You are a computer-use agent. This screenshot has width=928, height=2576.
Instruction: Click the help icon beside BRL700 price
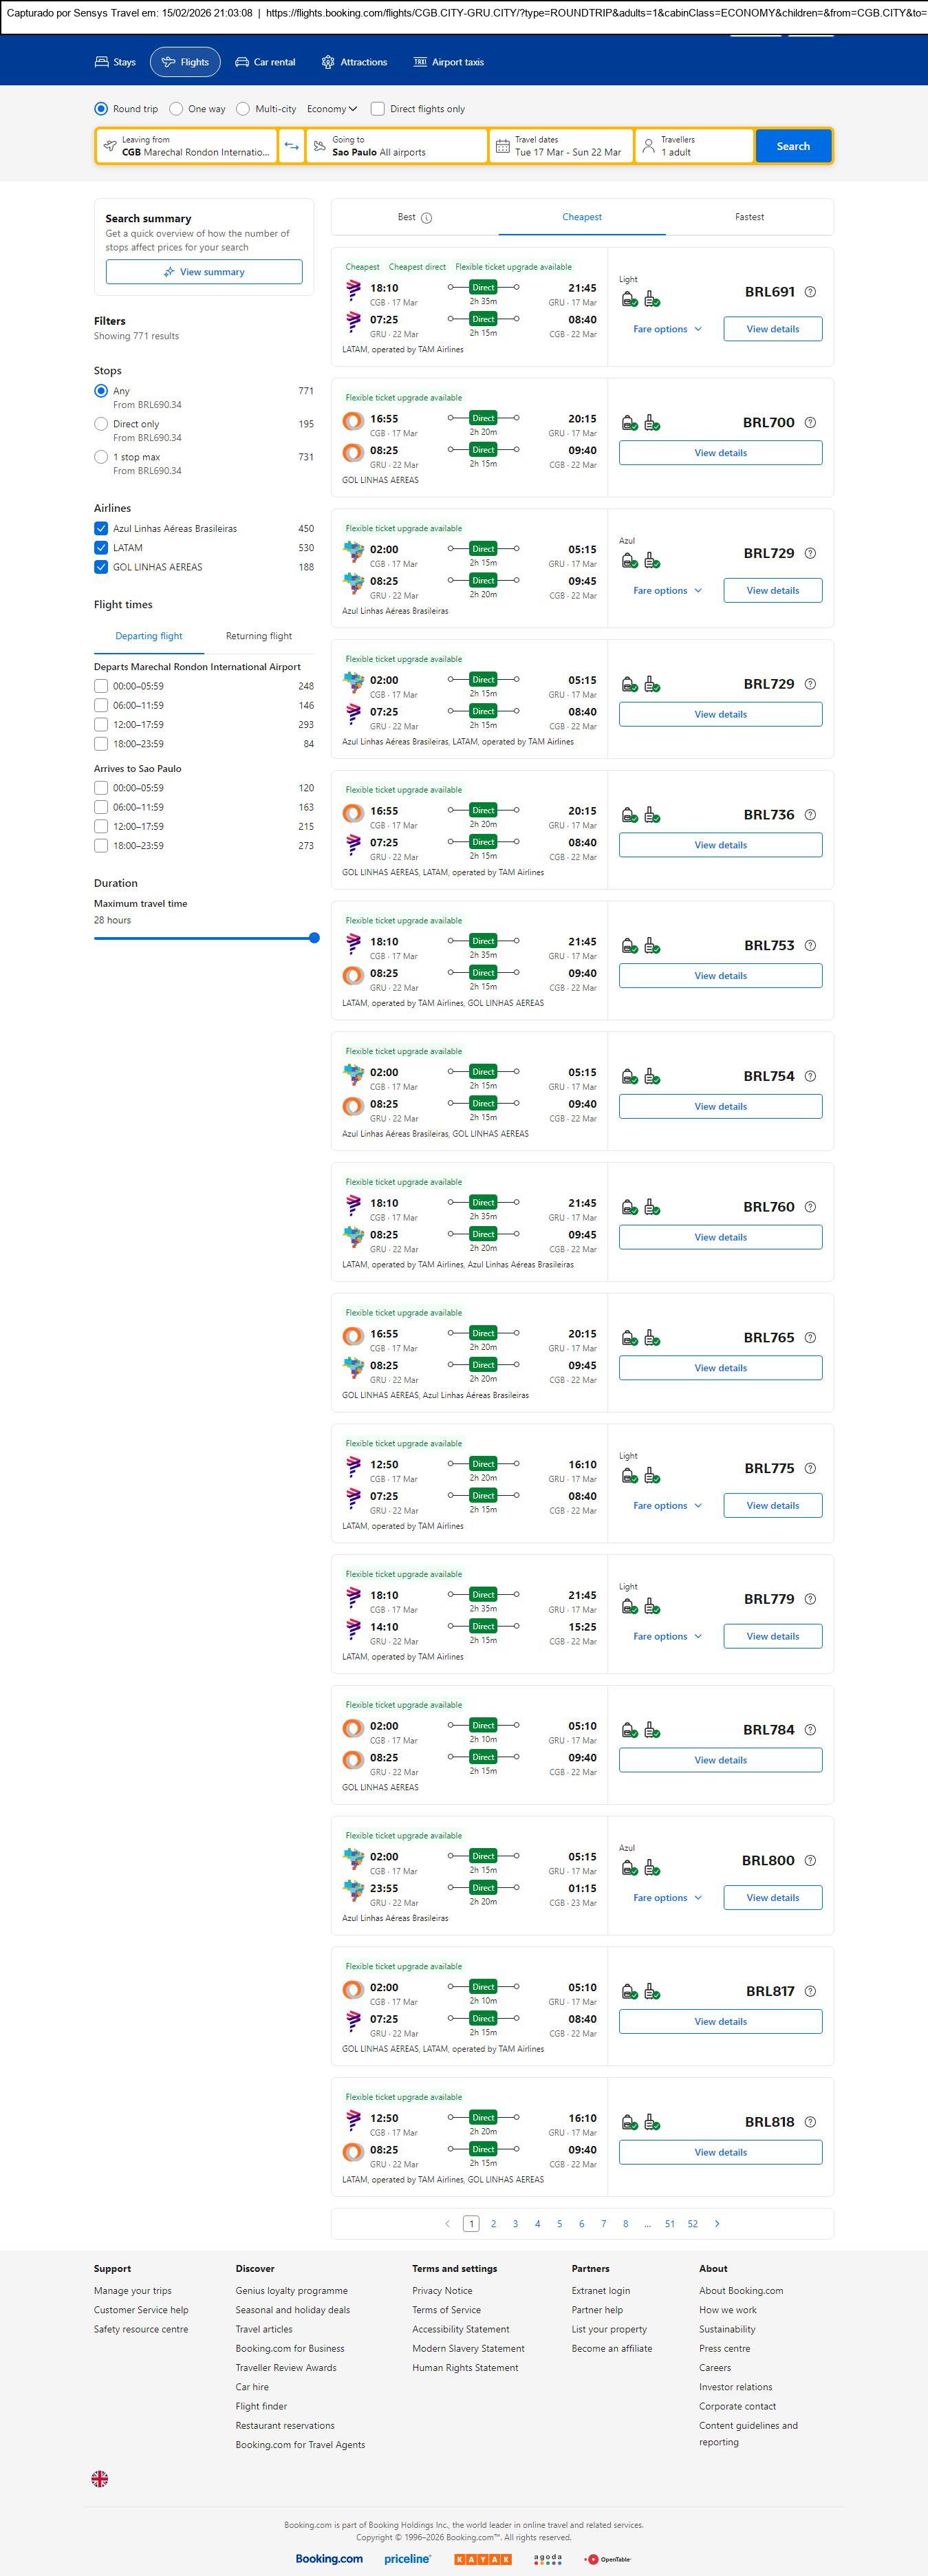810,423
